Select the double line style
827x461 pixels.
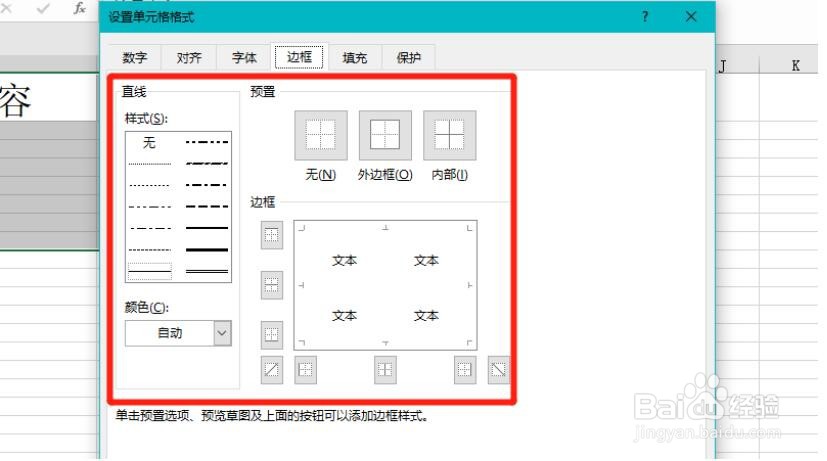click(x=207, y=271)
